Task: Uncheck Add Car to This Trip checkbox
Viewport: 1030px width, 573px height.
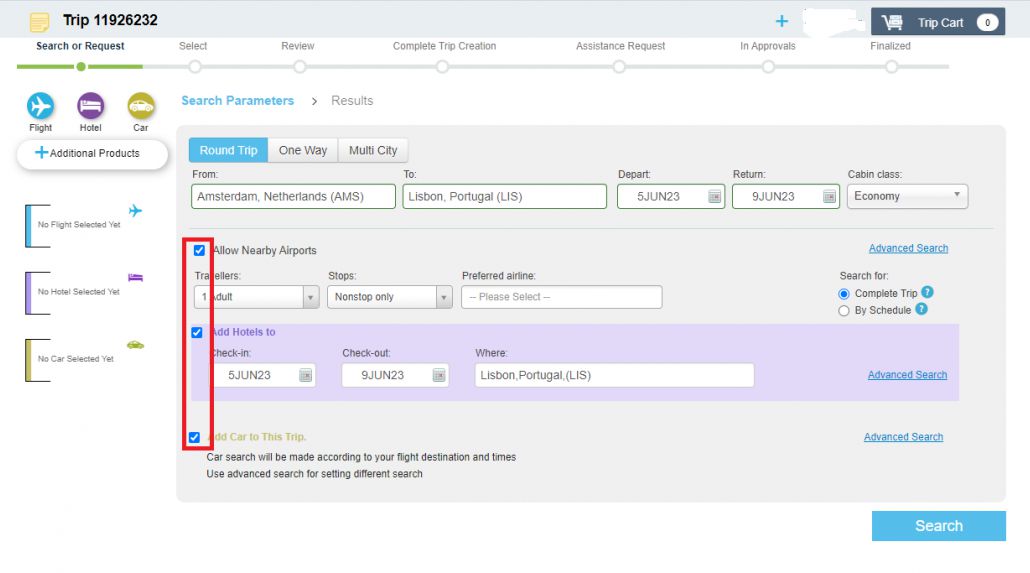Action: (x=194, y=437)
